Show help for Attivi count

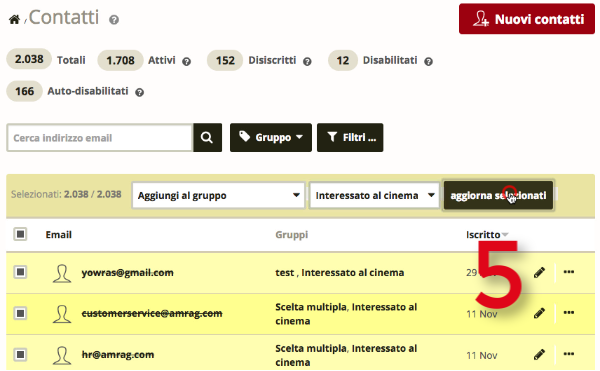coord(186,61)
